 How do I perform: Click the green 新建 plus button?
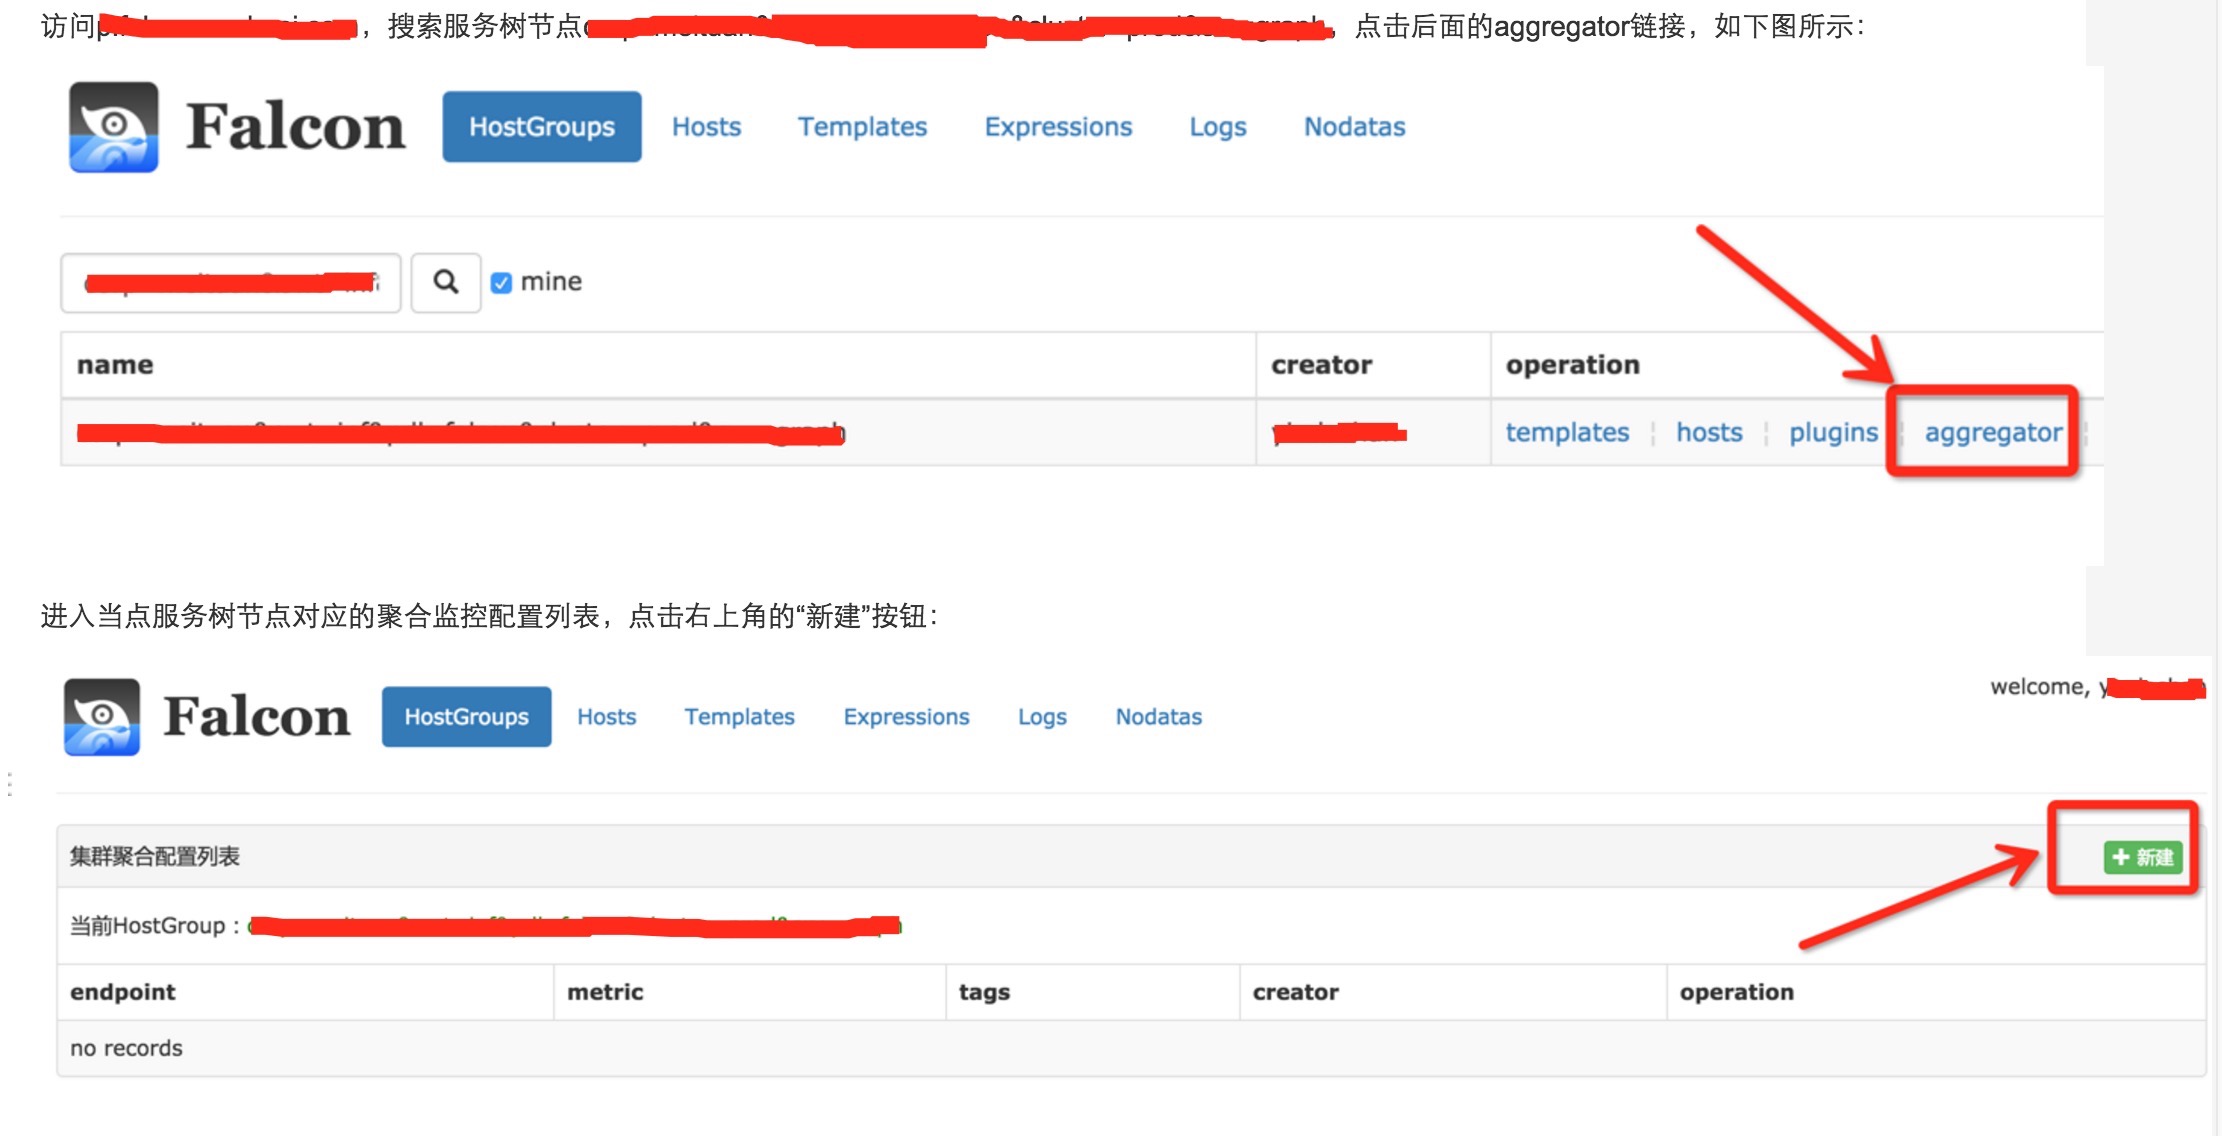coord(2142,857)
